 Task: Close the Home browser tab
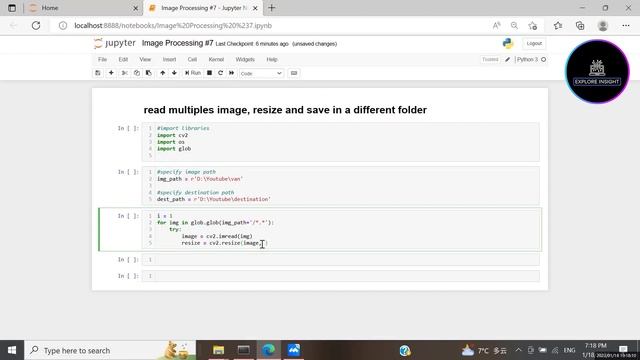click(x=136, y=8)
